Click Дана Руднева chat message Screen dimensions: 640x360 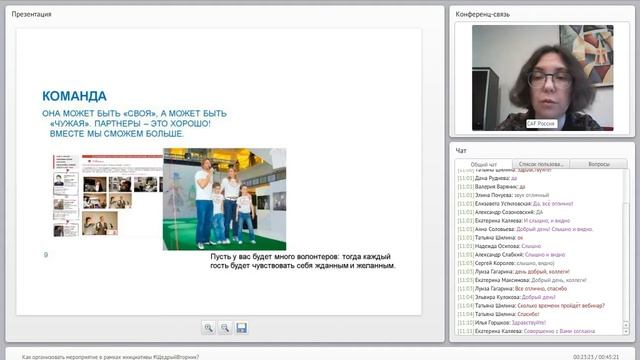(487, 178)
